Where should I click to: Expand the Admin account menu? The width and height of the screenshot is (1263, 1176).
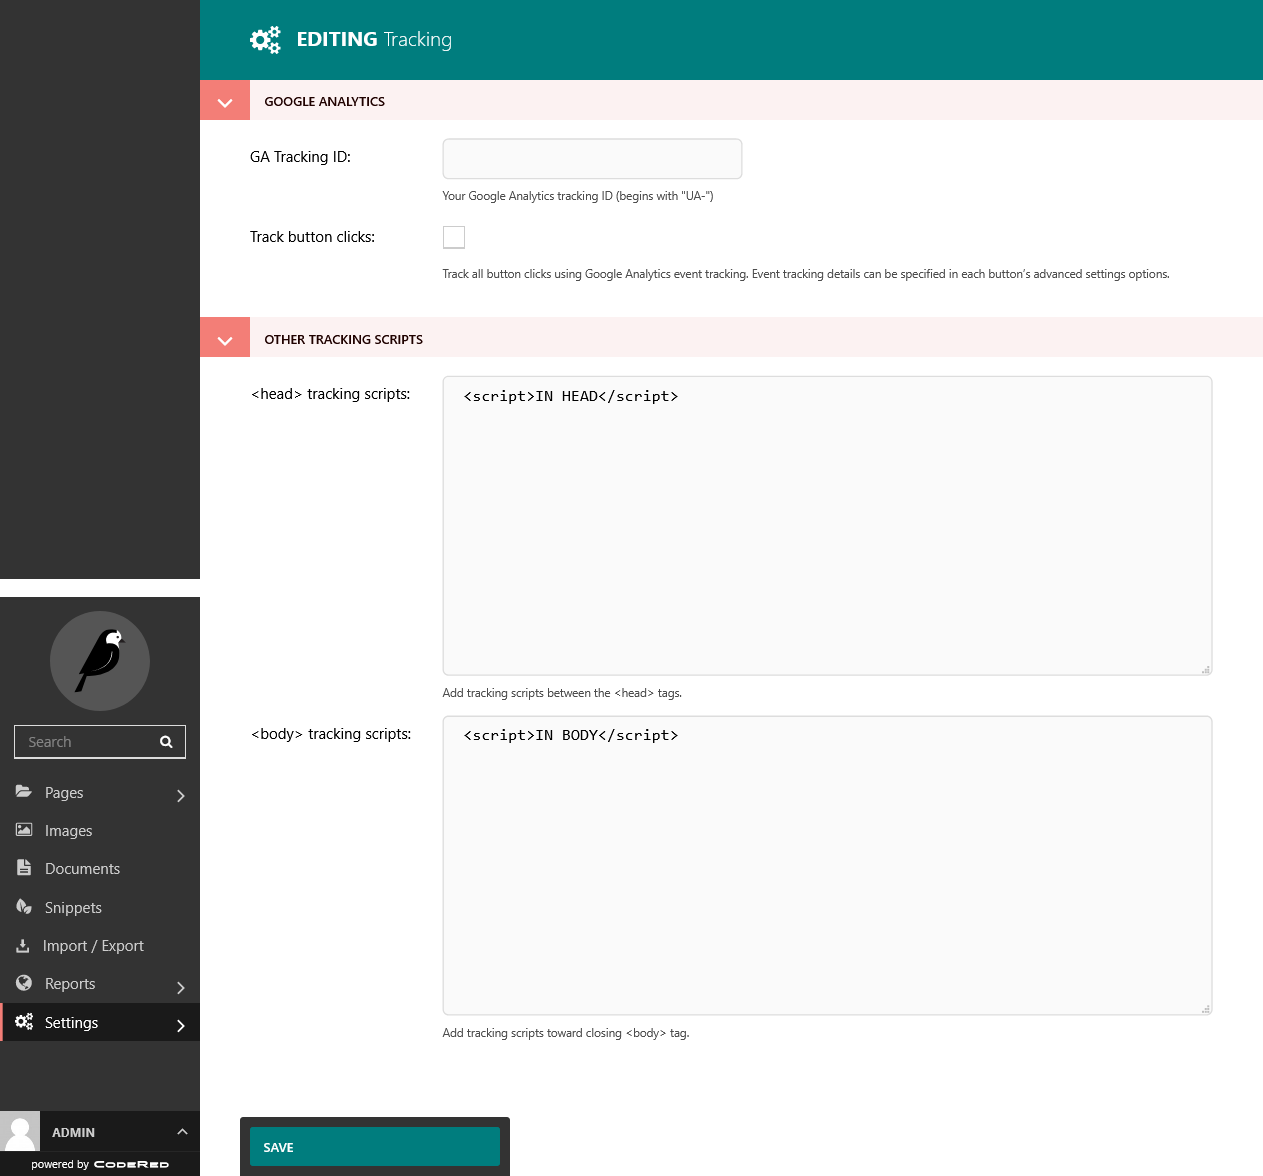point(182,1132)
